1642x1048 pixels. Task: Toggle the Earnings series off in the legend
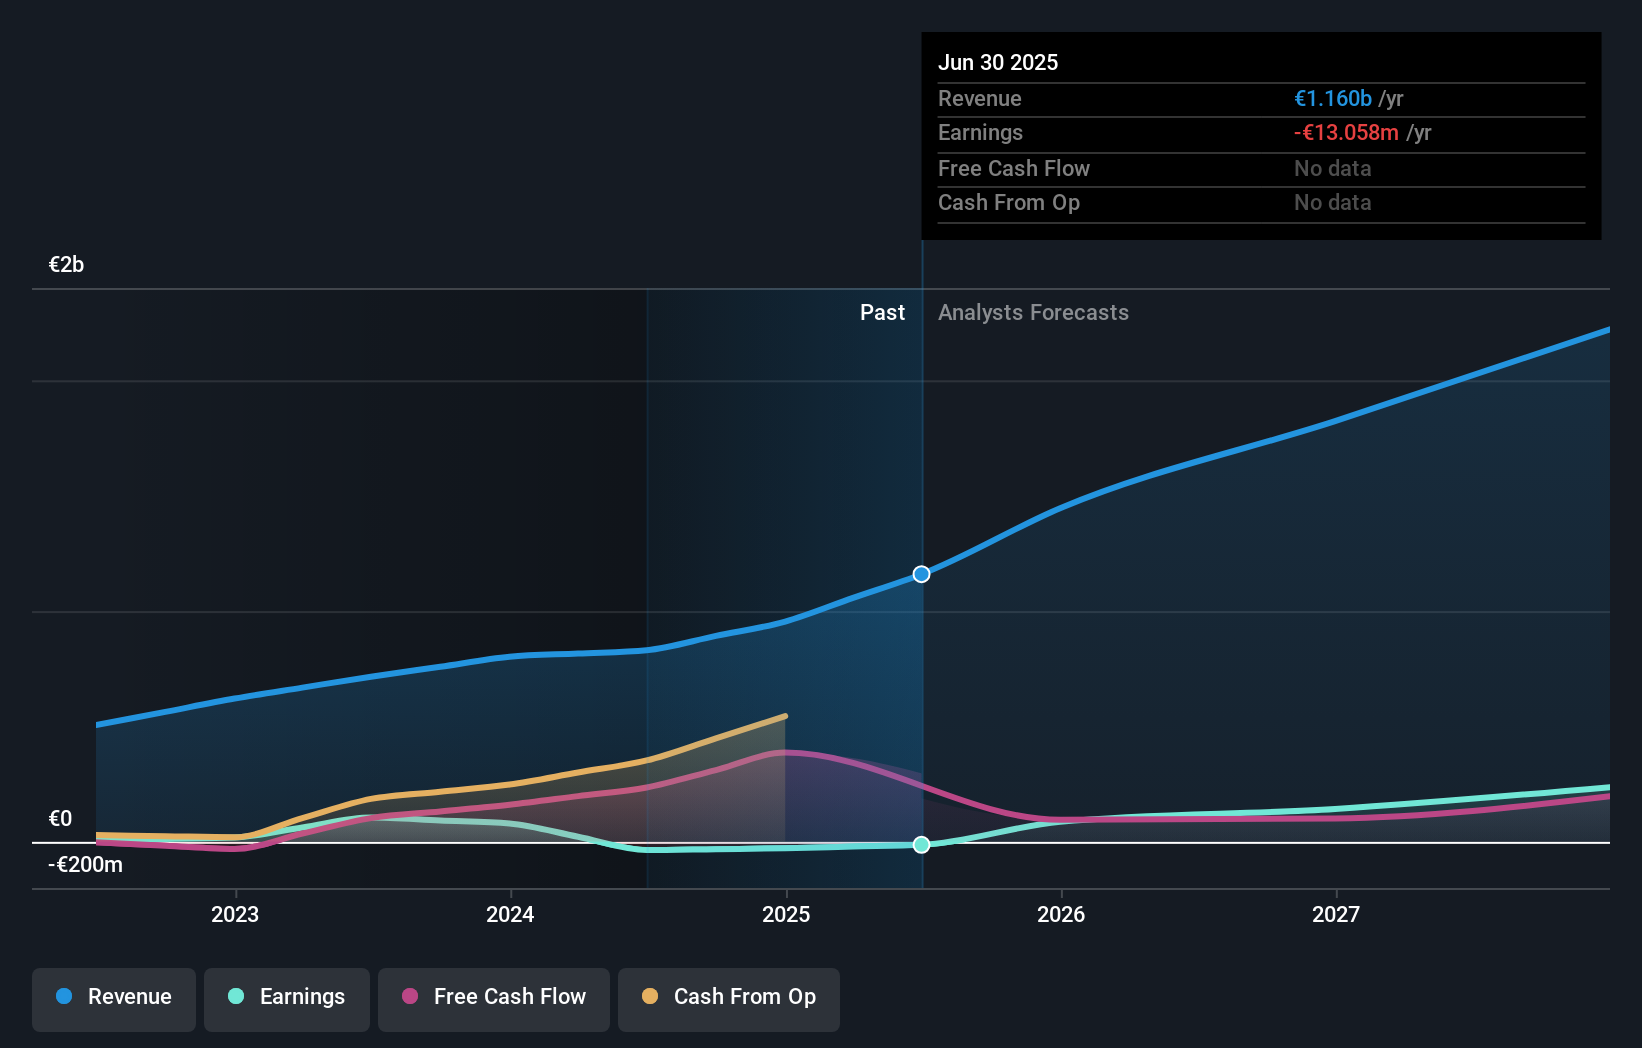(286, 997)
